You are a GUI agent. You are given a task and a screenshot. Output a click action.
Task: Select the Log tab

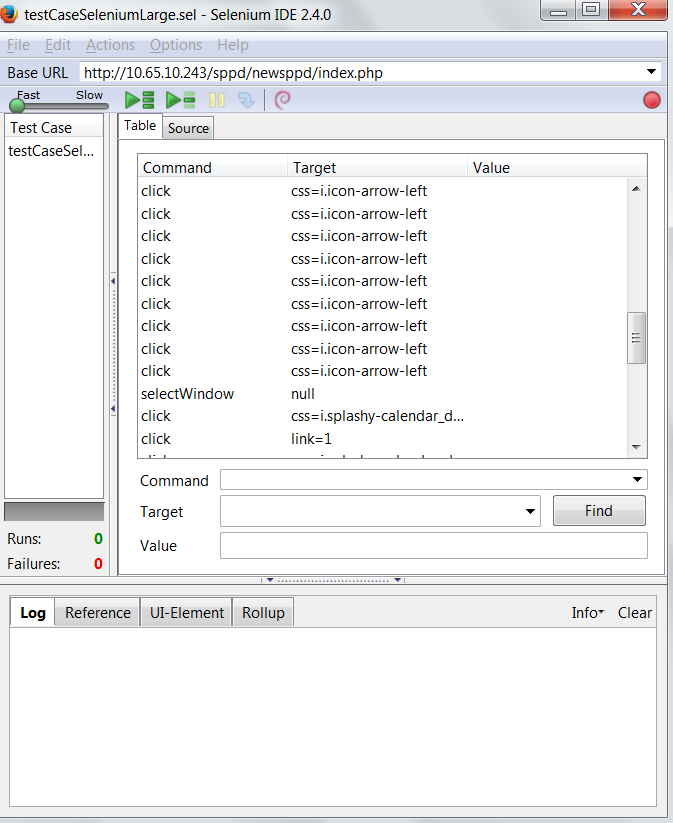(x=33, y=613)
